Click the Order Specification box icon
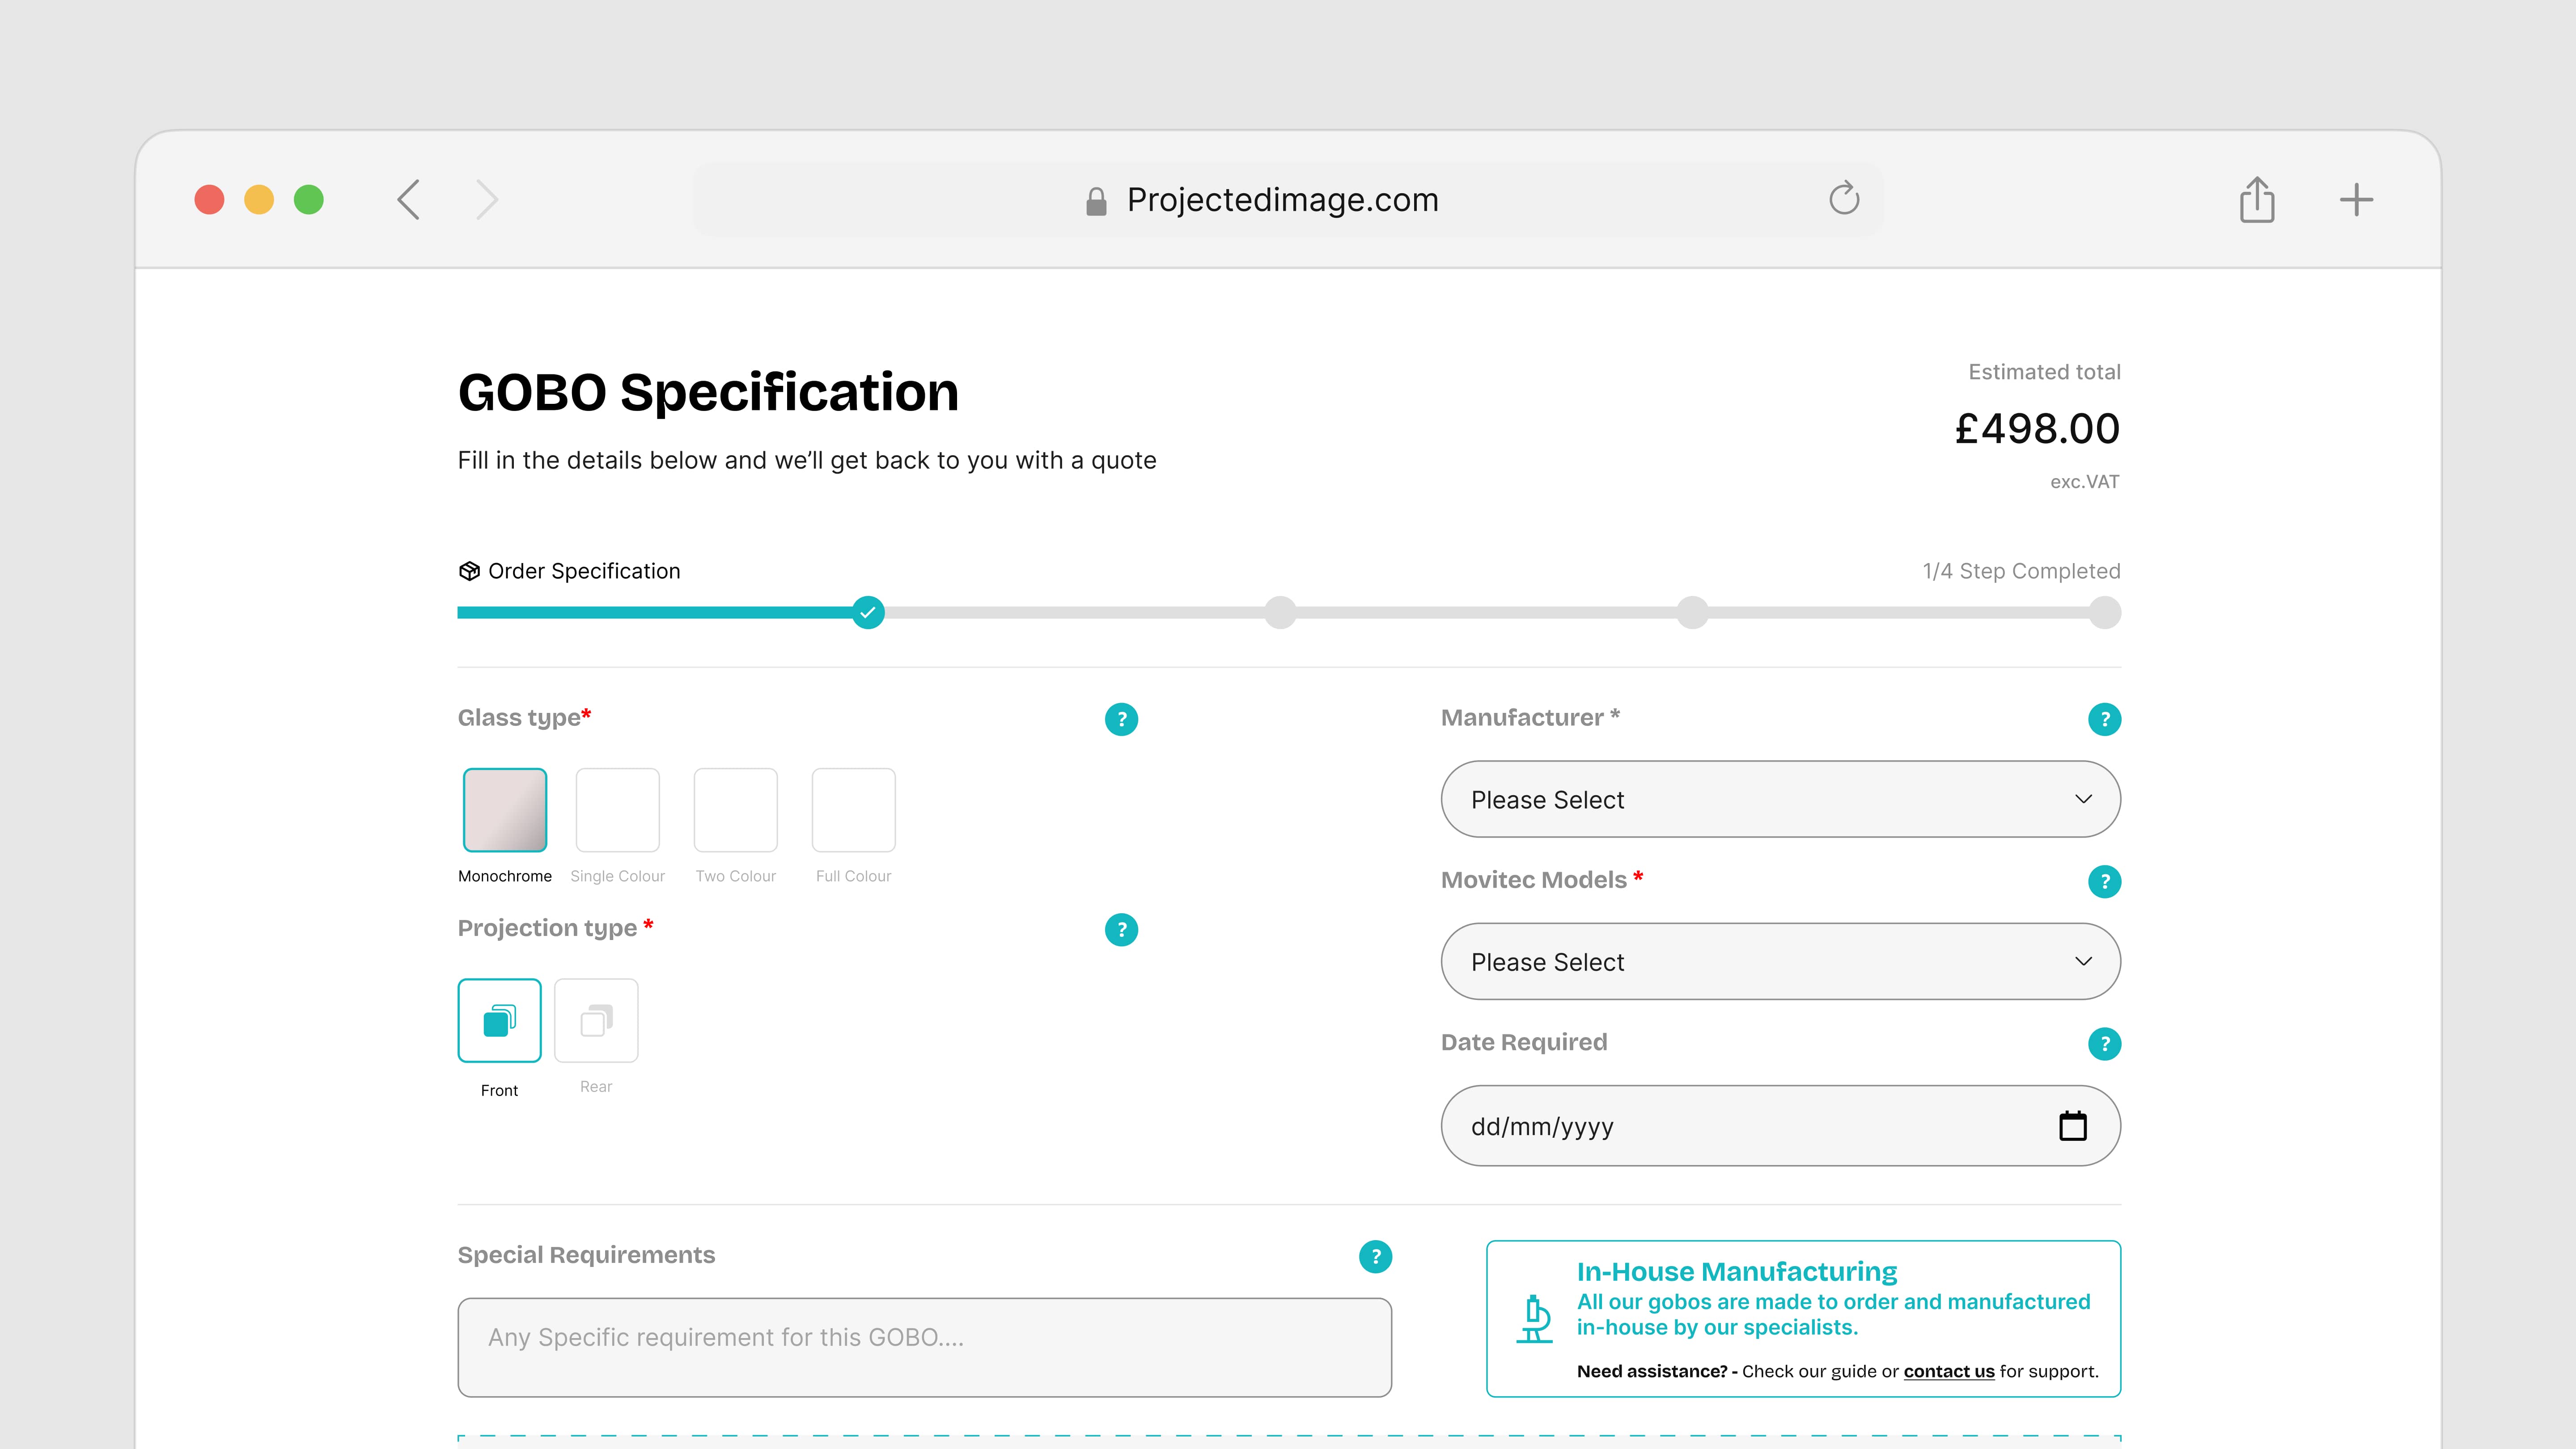The height and width of the screenshot is (1449, 2576). tap(469, 571)
